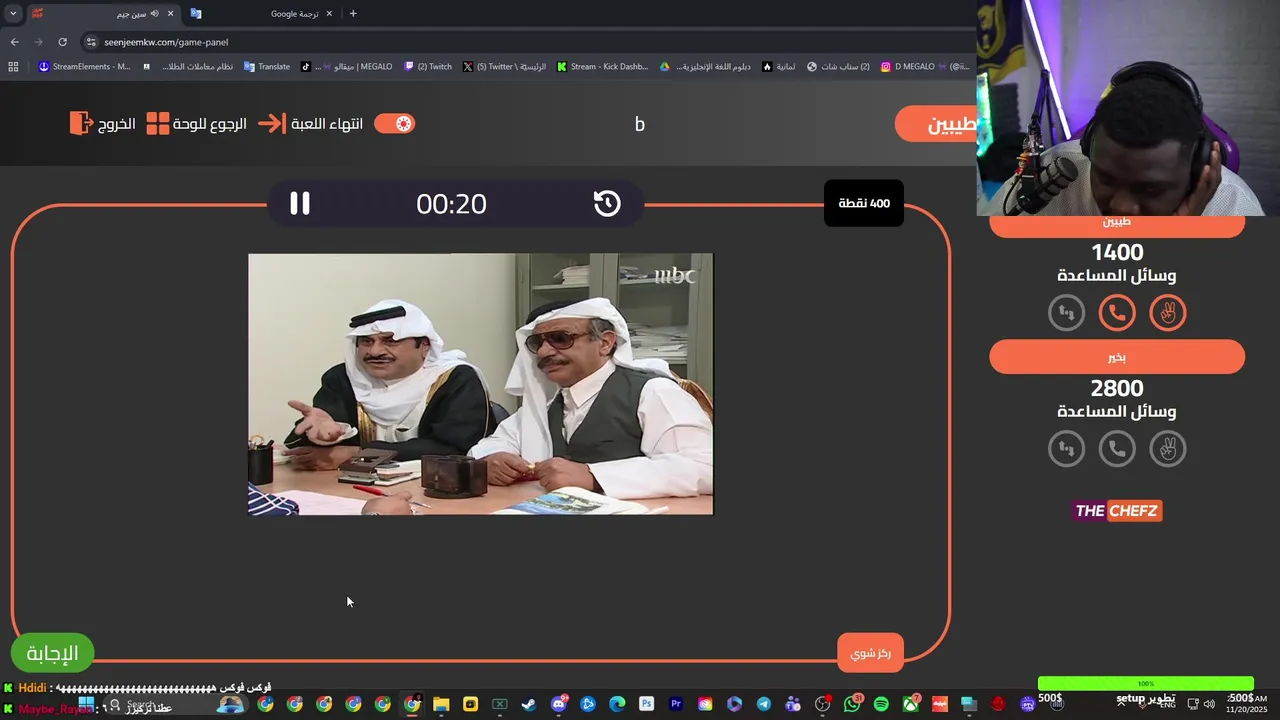Image resolution: width=1280 pixels, height=720 pixels.
Task: Click the ركز شوي orange label
Action: click(870, 653)
